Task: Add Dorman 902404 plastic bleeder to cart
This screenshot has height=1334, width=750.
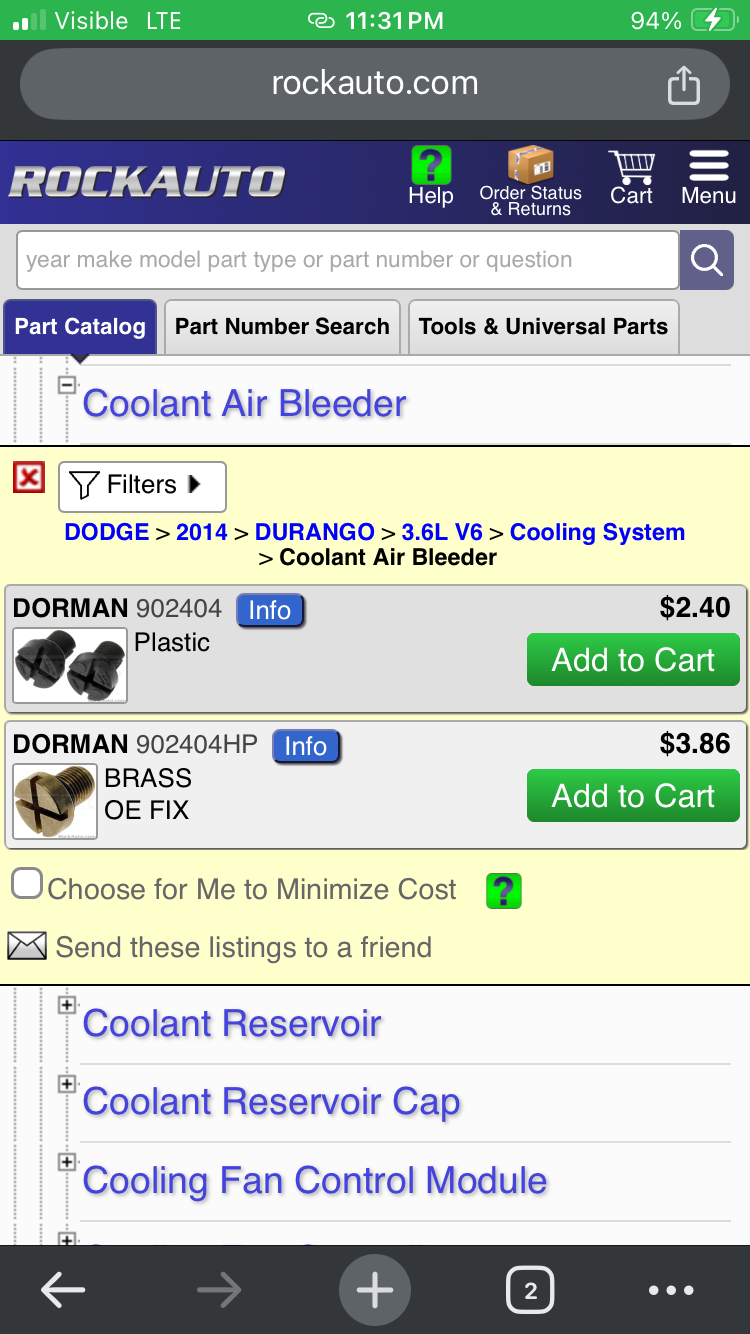Action: tap(633, 660)
